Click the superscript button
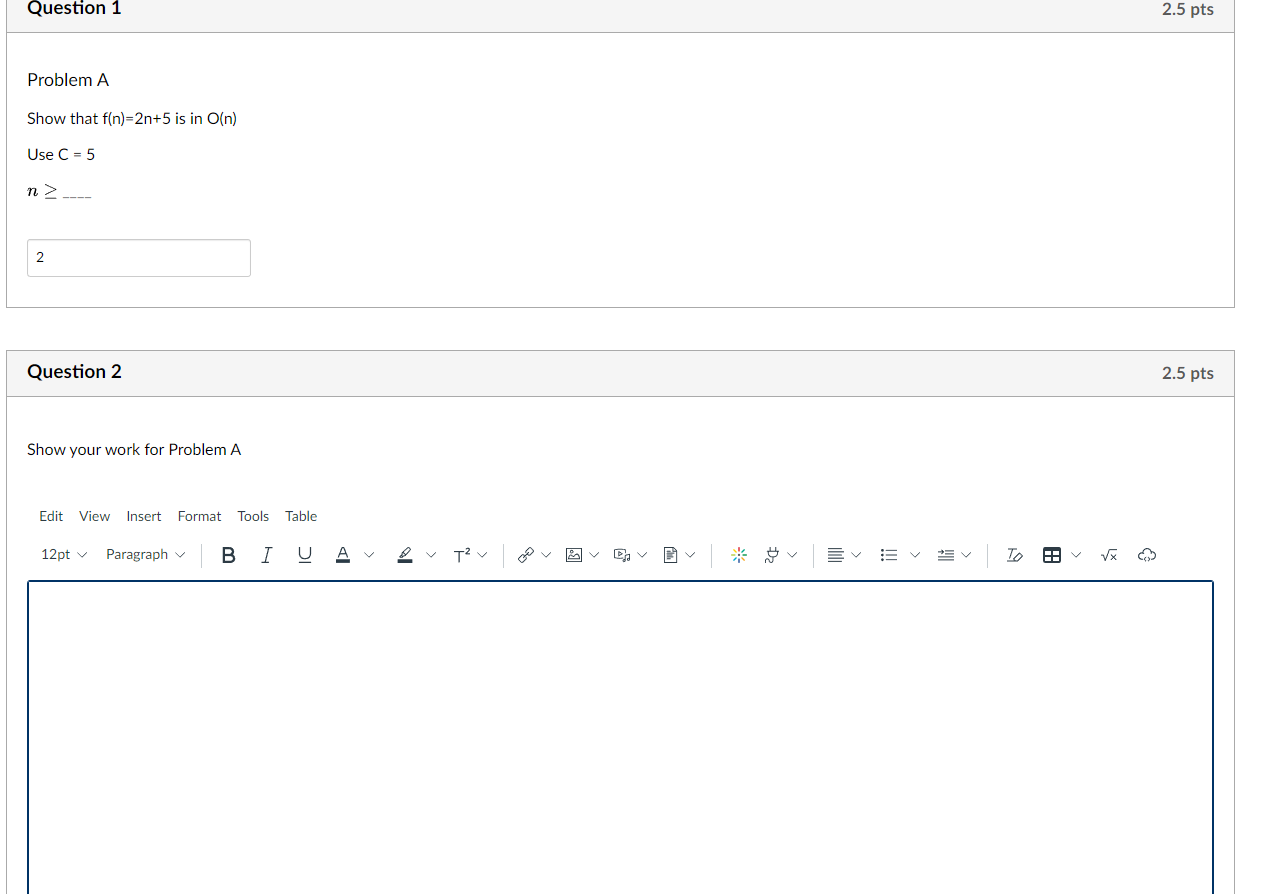This screenshot has width=1274, height=894. (464, 554)
